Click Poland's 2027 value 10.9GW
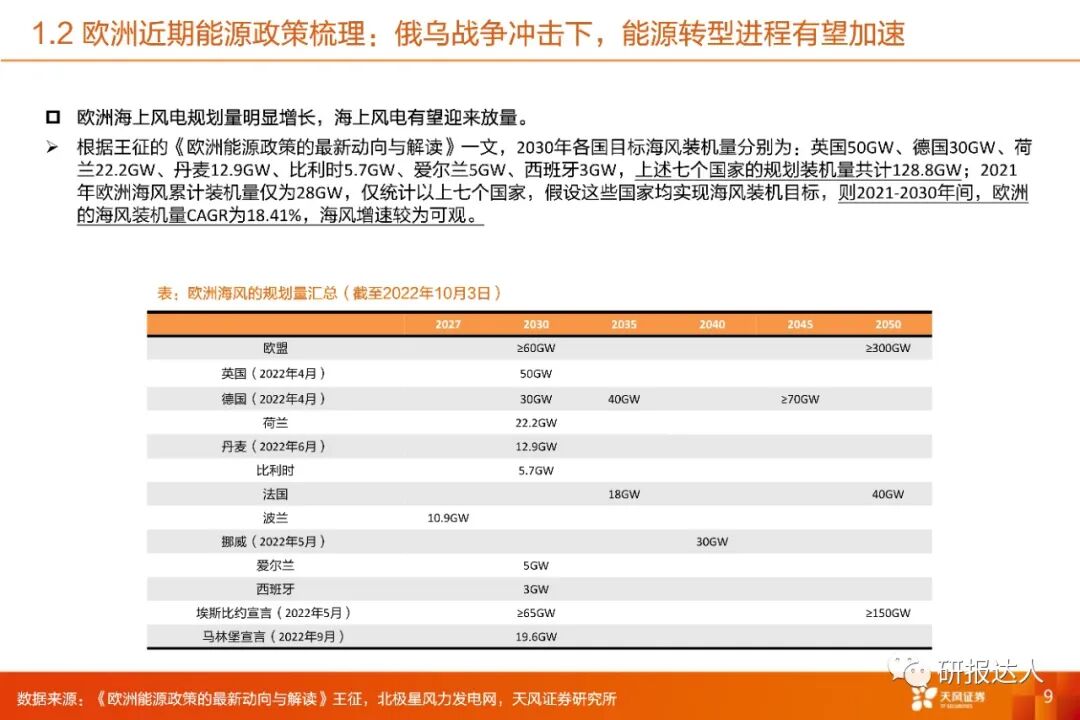The width and height of the screenshot is (1080, 720). click(x=448, y=517)
